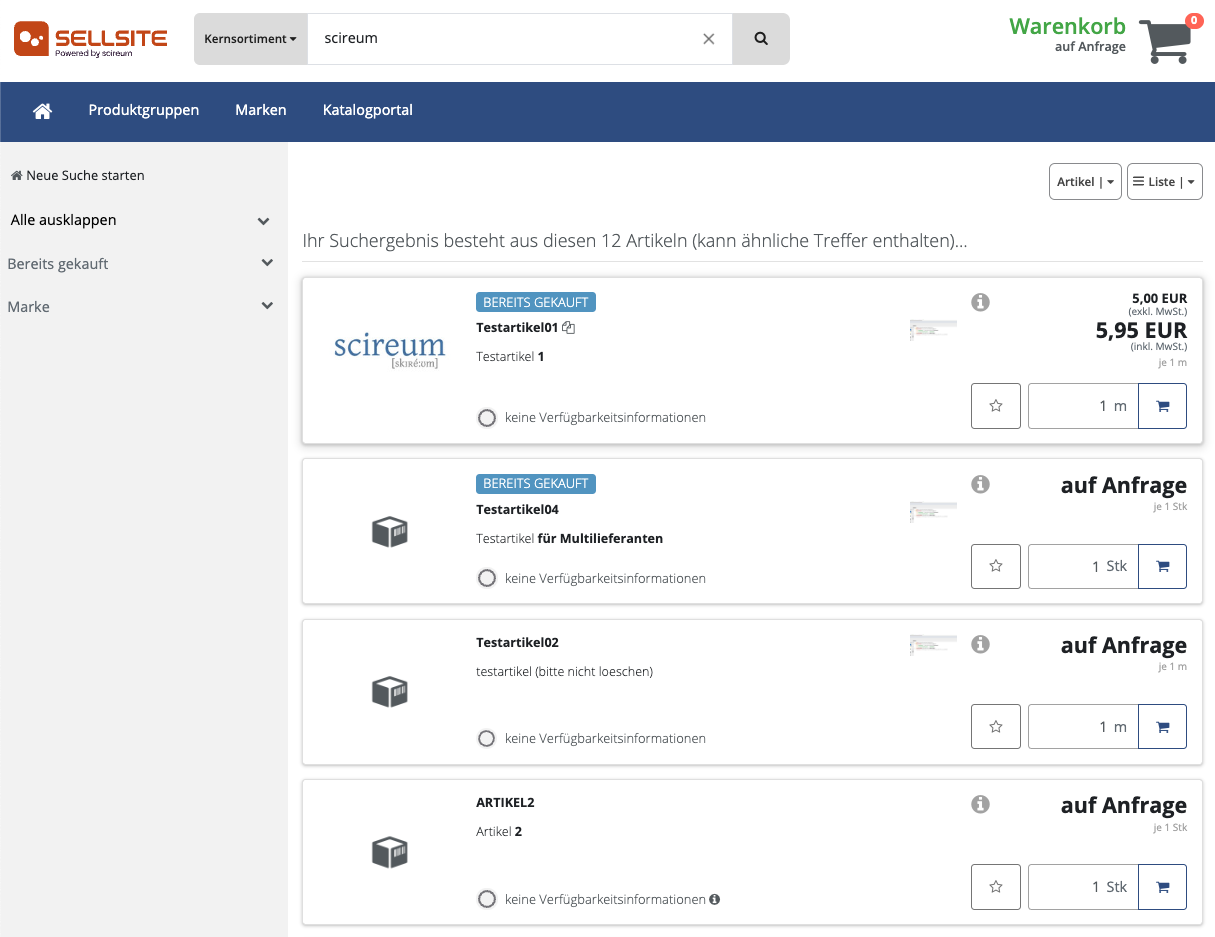Click availability indicator circle for Testartikel01

pyautogui.click(x=487, y=418)
